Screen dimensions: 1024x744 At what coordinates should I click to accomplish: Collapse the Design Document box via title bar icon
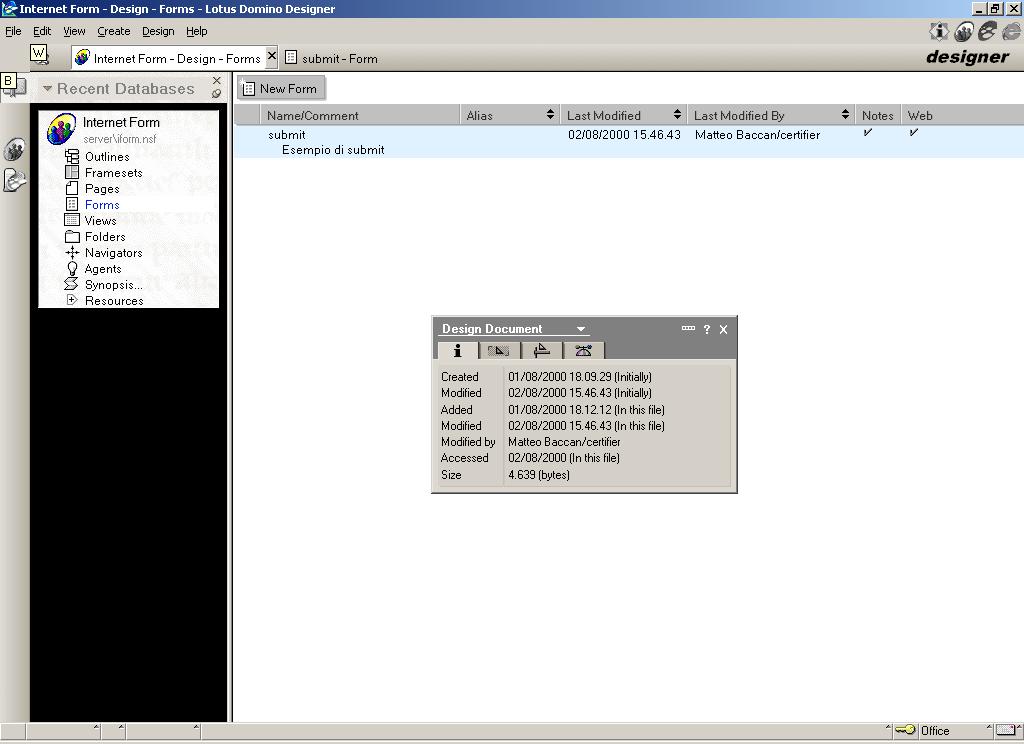(688, 329)
